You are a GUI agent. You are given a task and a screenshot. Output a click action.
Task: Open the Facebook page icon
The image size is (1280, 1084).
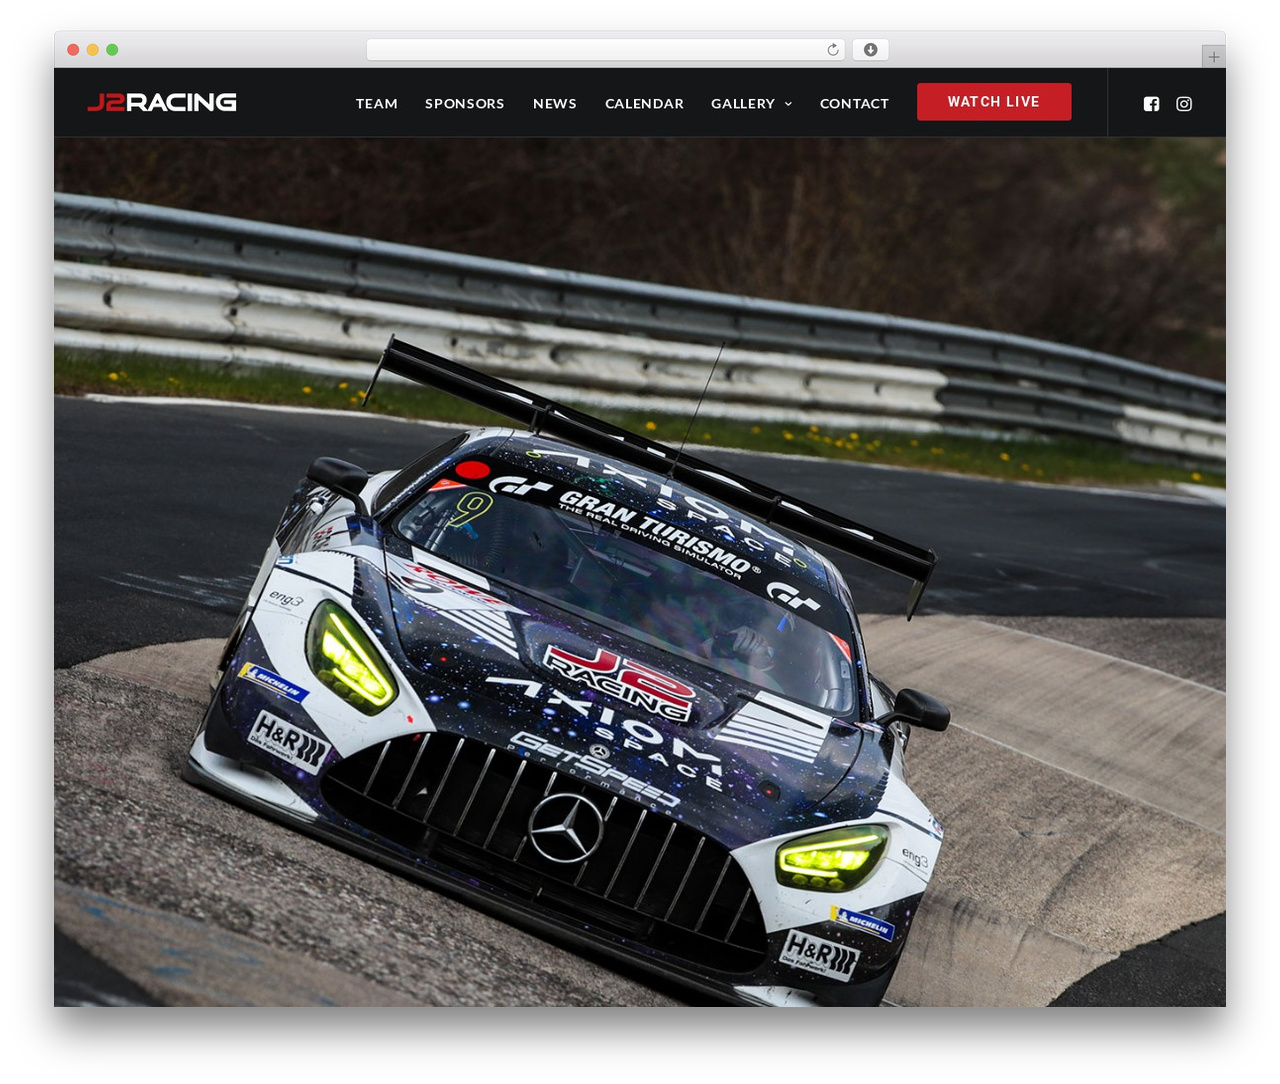click(1151, 104)
